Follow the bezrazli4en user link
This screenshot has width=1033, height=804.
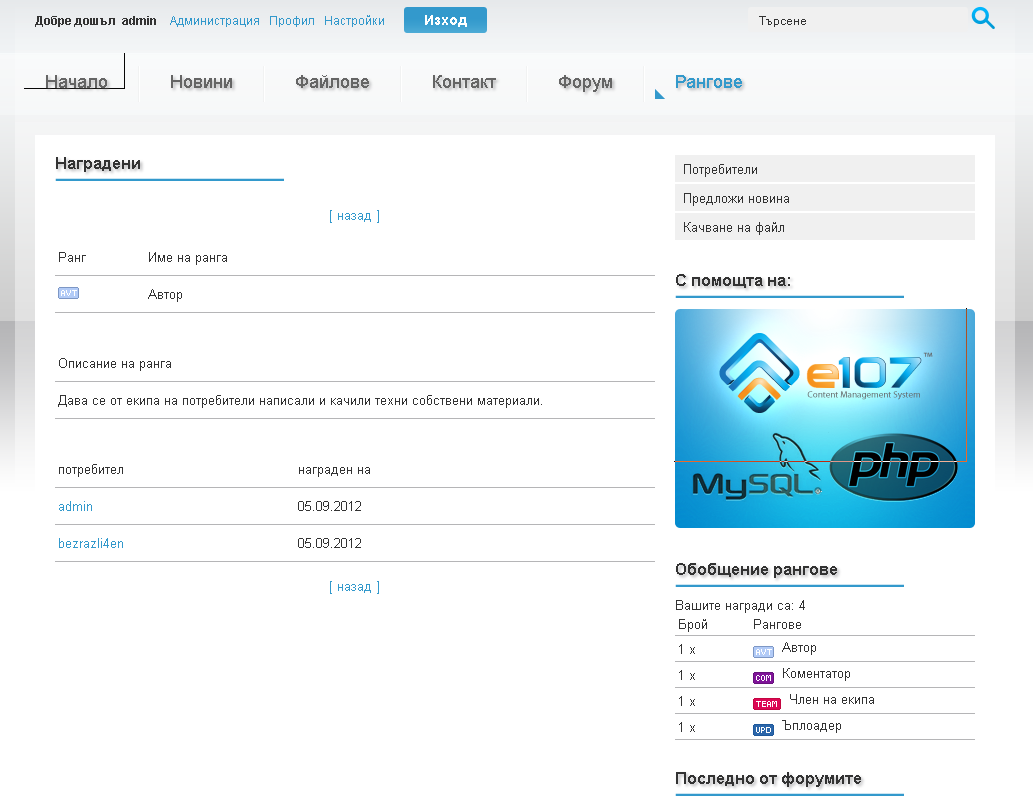tap(90, 543)
